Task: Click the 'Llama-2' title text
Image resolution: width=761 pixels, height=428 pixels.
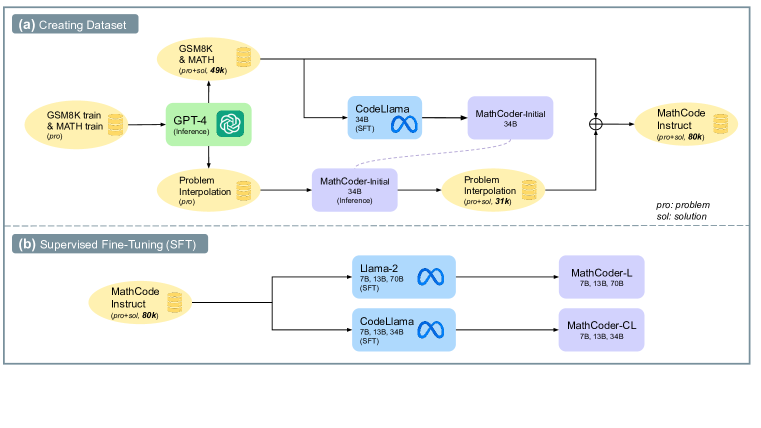Action: (379, 268)
